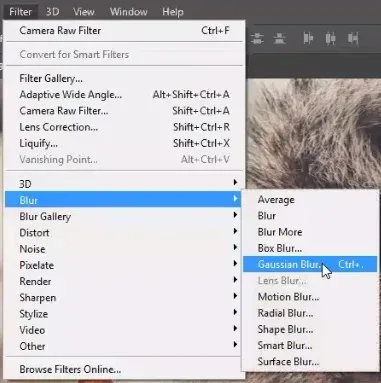Click the align bottom edges icon
Screen dimensions: 381x383
tap(280, 38)
